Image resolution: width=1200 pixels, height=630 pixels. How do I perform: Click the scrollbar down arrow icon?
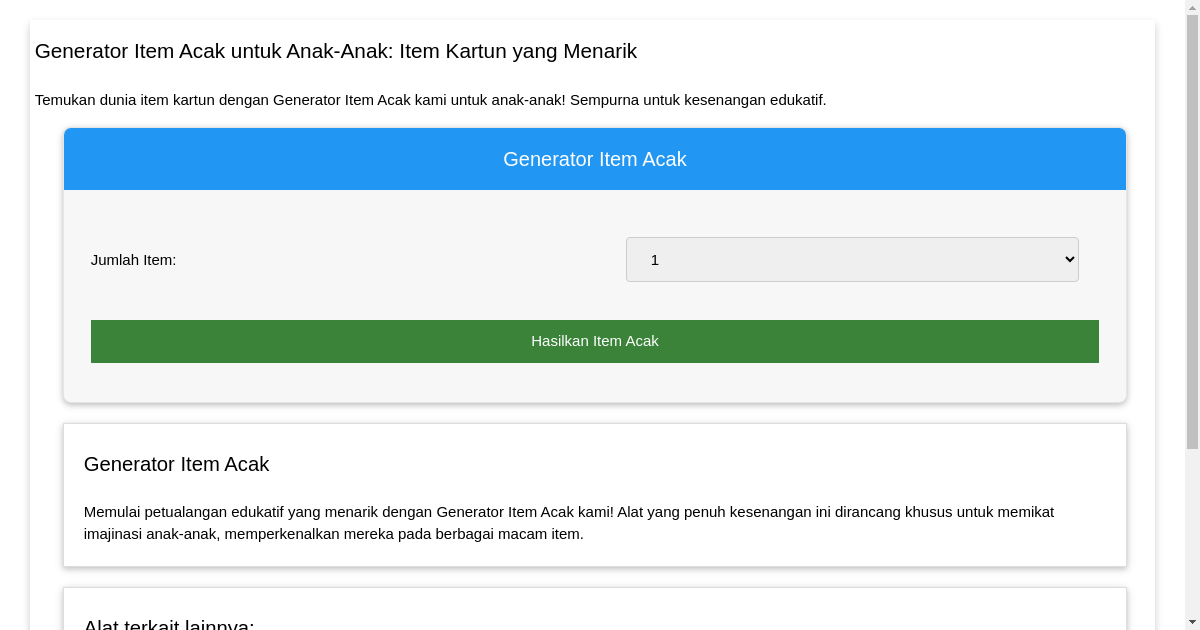[x=1193, y=622]
